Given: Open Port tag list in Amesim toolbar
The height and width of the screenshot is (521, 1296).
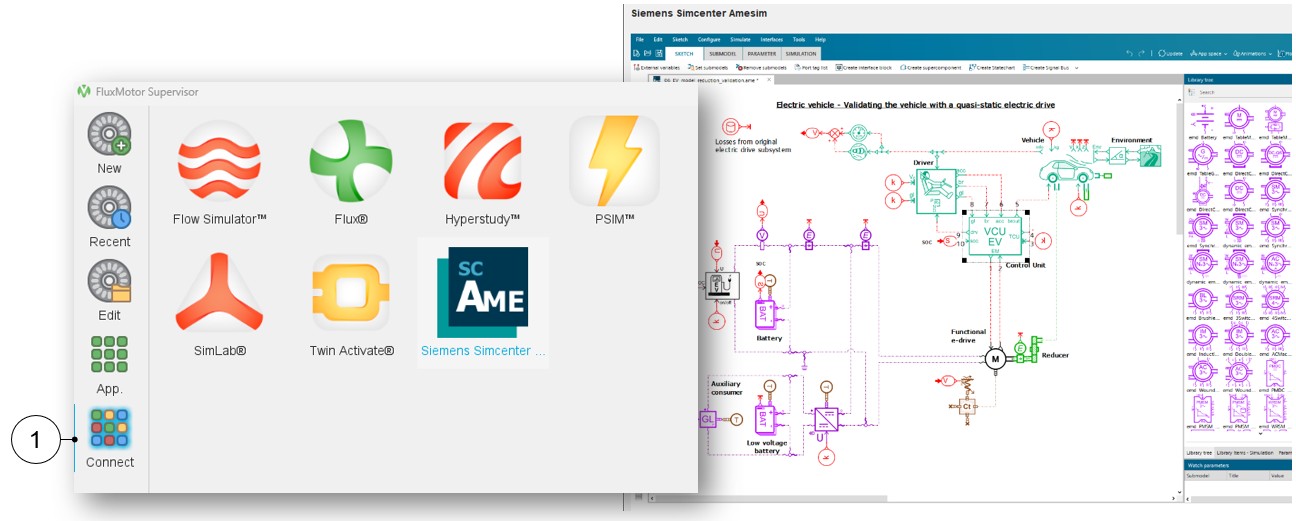Looking at the screenshot, I should (x=812, y=67).
